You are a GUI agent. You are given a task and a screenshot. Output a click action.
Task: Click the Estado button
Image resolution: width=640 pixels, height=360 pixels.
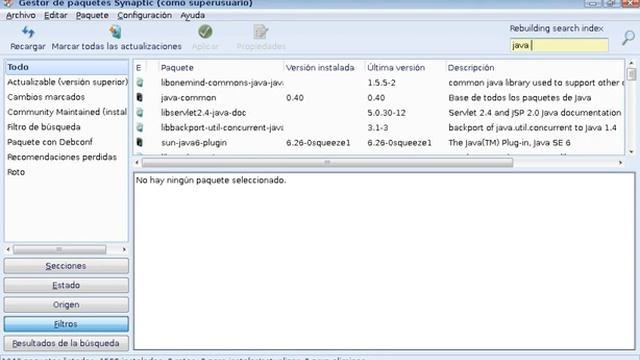(66, 285)
